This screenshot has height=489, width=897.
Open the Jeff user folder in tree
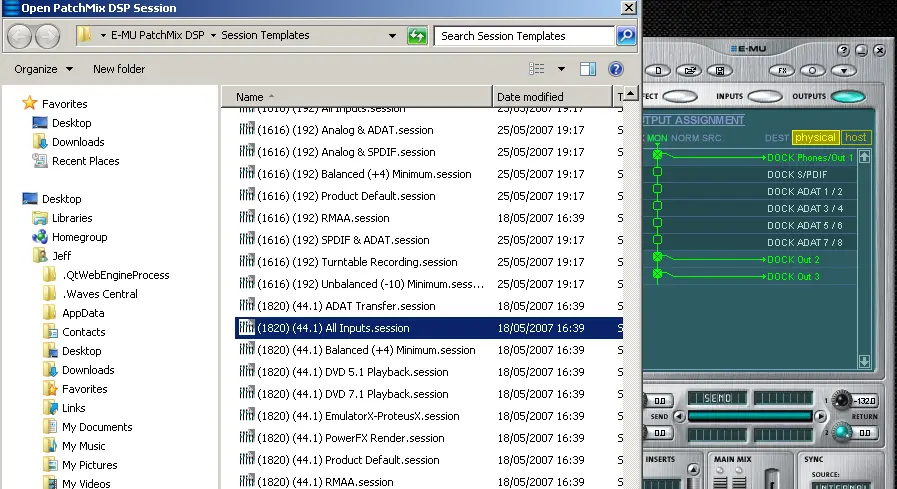[x=52, y=256]
